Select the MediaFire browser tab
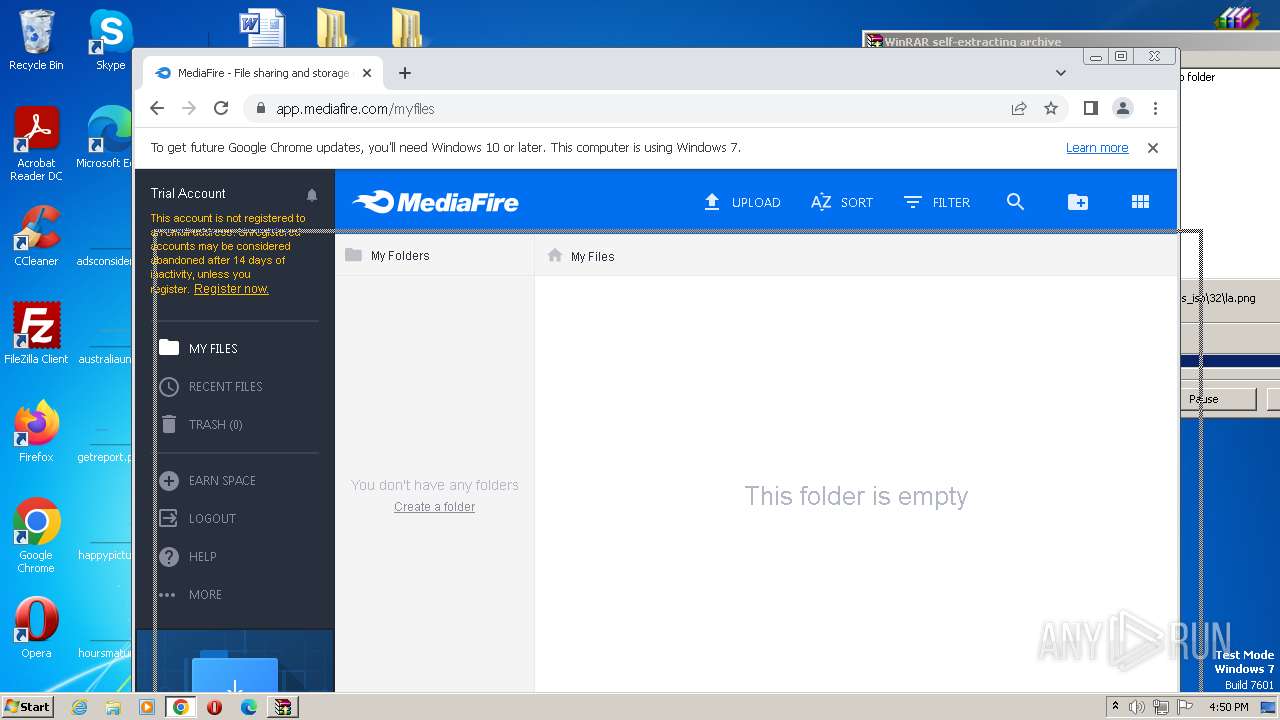Screen dimensions: 1280x720 tap(264, 73)
